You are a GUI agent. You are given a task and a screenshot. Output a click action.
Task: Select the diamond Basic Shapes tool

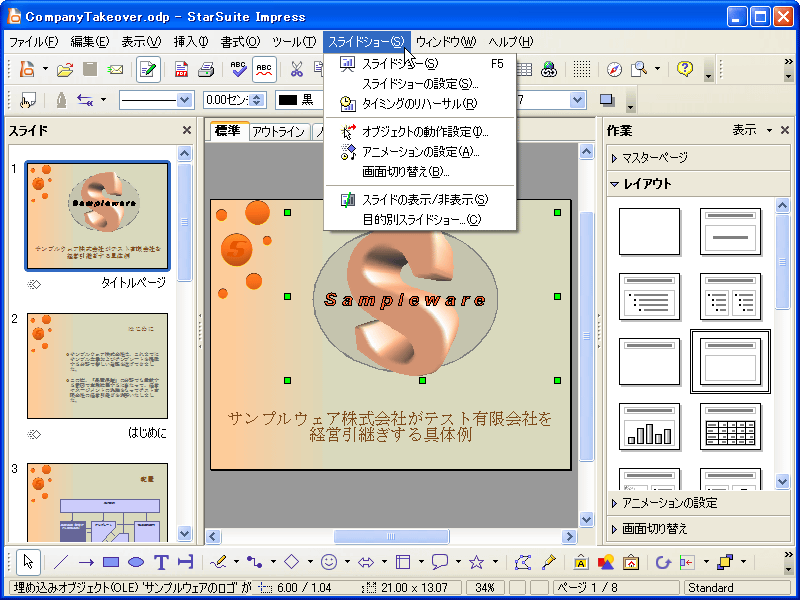point(291,562)
